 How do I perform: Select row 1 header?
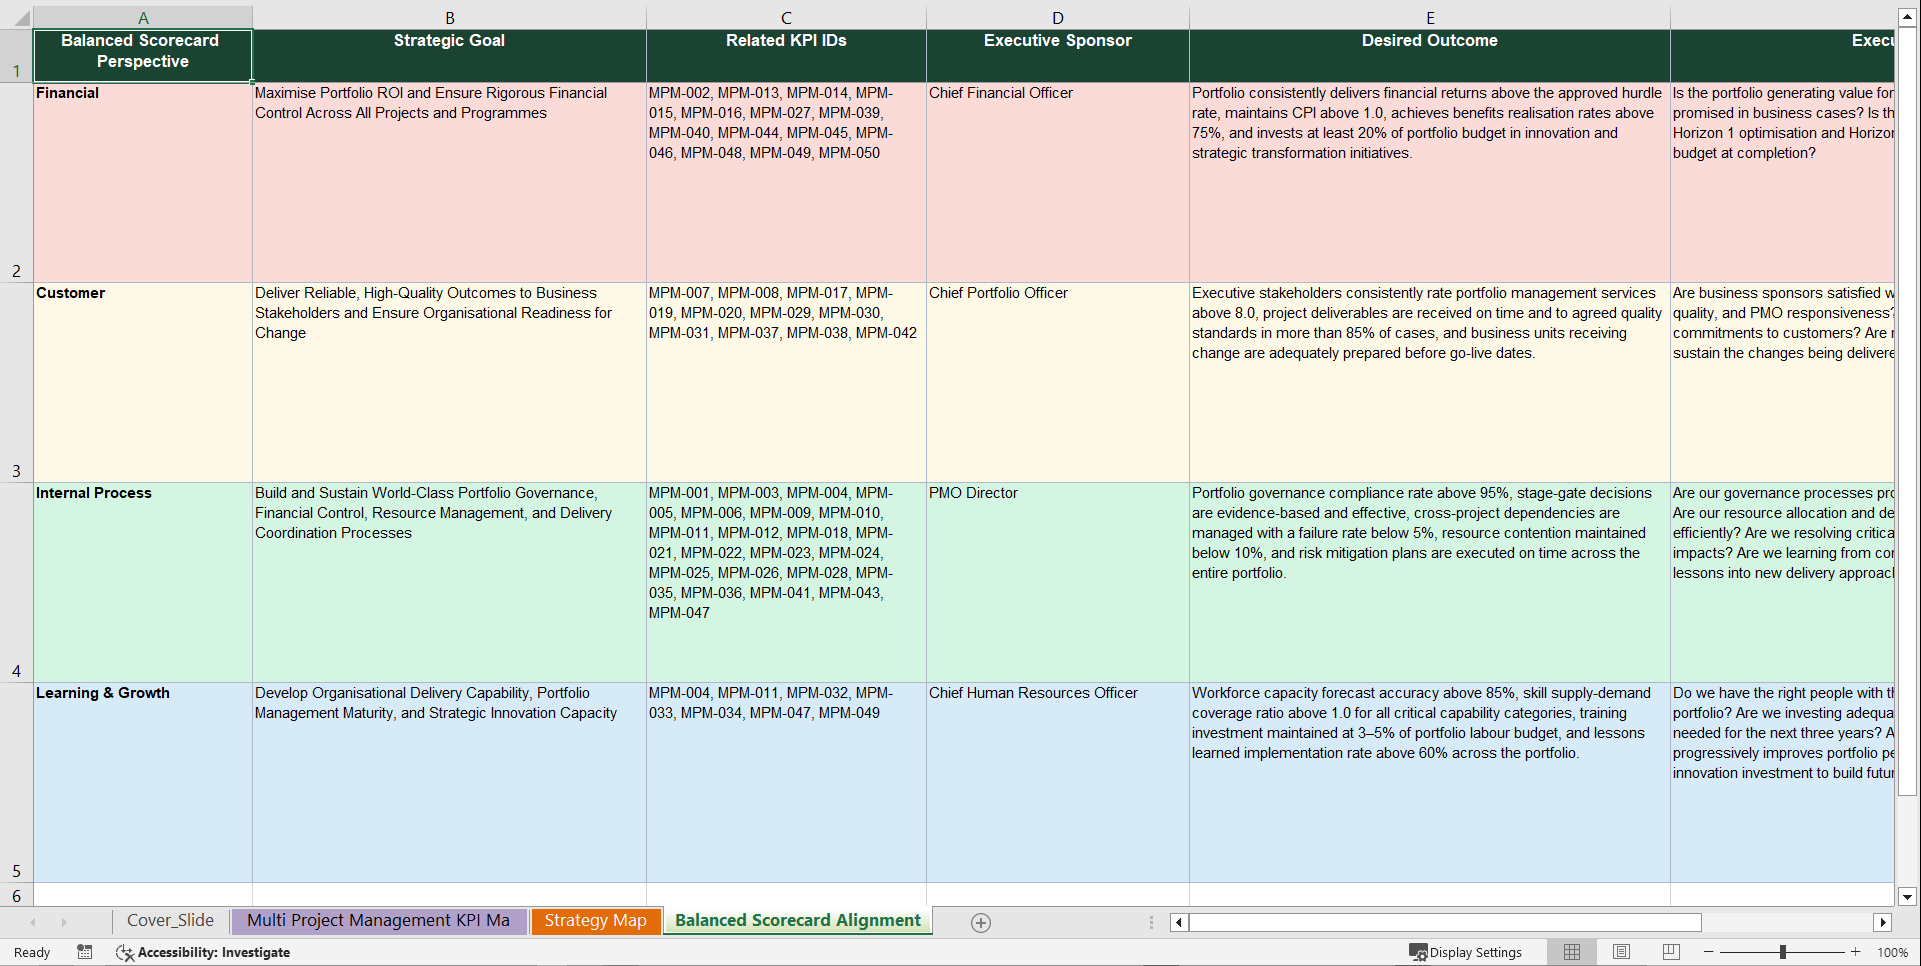(x=16, y=56)
